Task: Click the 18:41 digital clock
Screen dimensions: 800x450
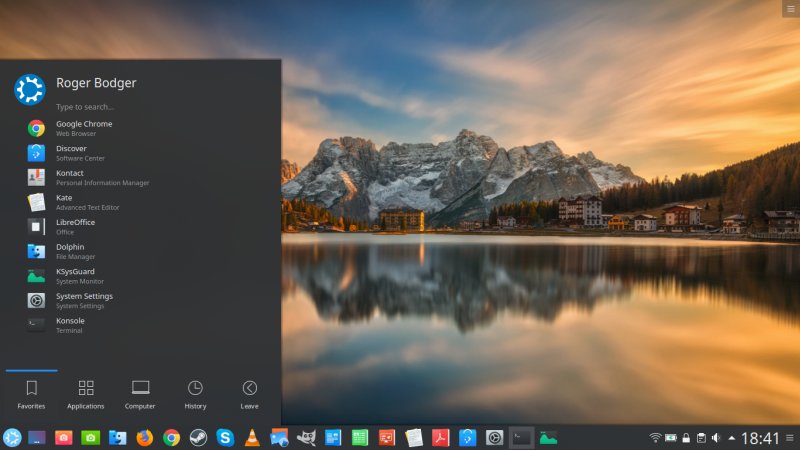Action: (761, 437)
